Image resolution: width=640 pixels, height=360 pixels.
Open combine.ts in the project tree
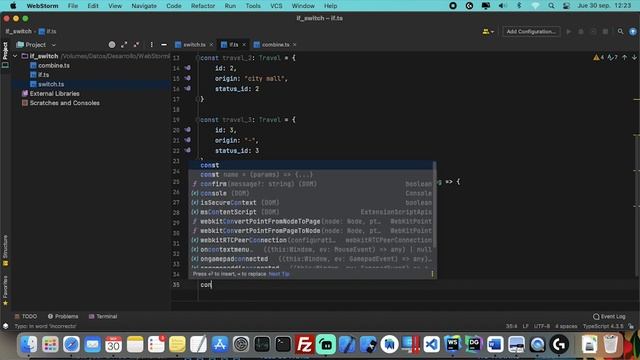point(54,65)
